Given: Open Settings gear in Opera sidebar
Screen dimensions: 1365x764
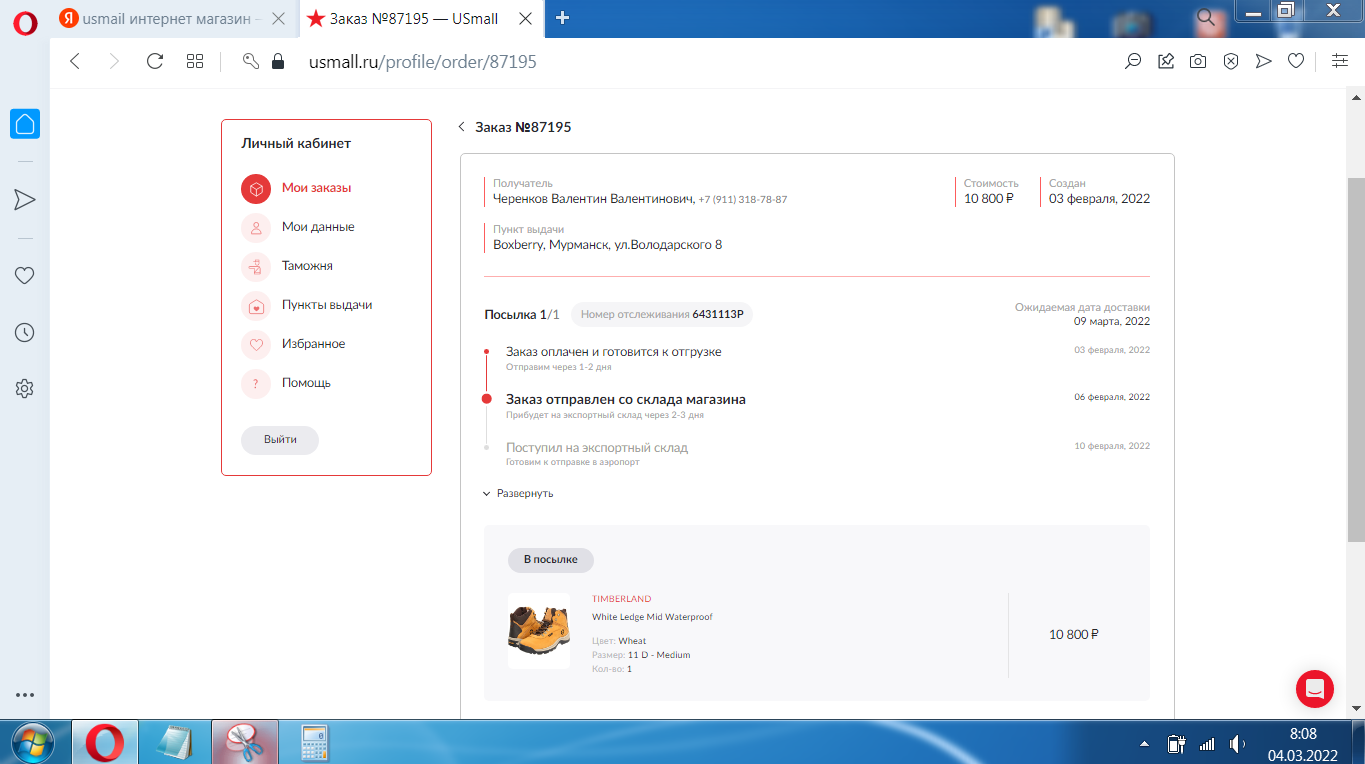Looking at the screenshot, I should pyautogui.click(x=25, y=389).
